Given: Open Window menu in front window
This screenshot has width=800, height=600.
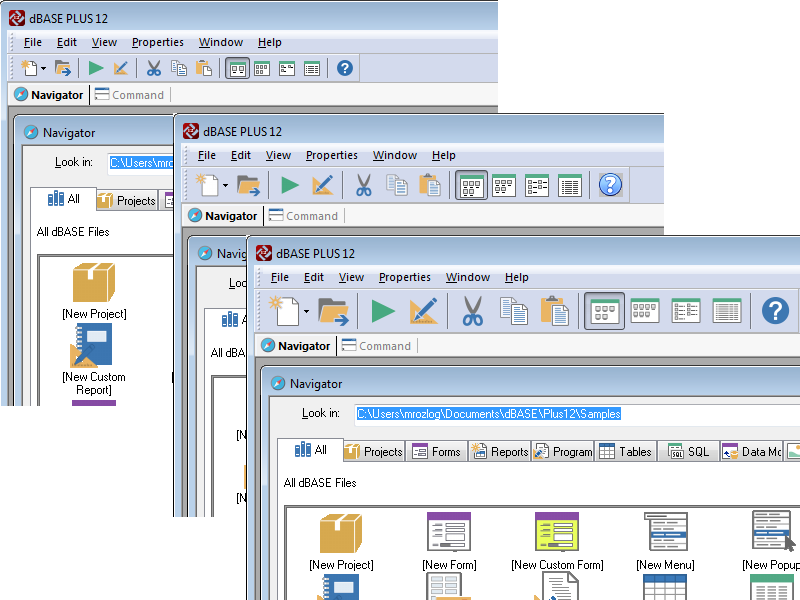Looking at the screenshot, I should click(x=468, y=277).
